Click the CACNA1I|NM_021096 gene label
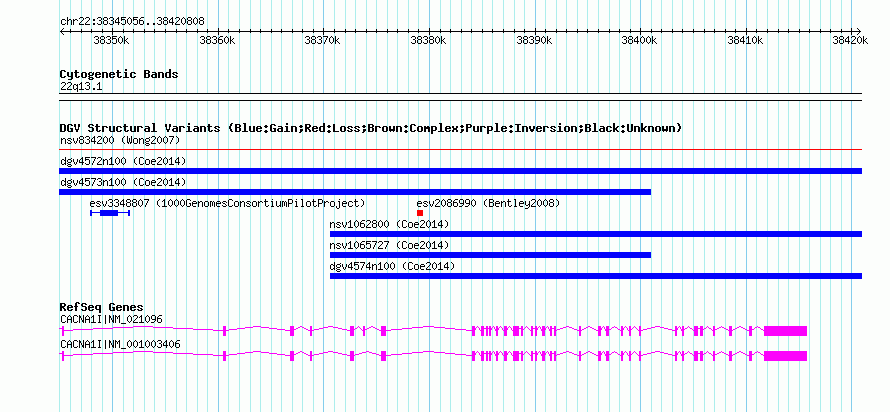Viewport: 890px width, 412px height. 111,319
